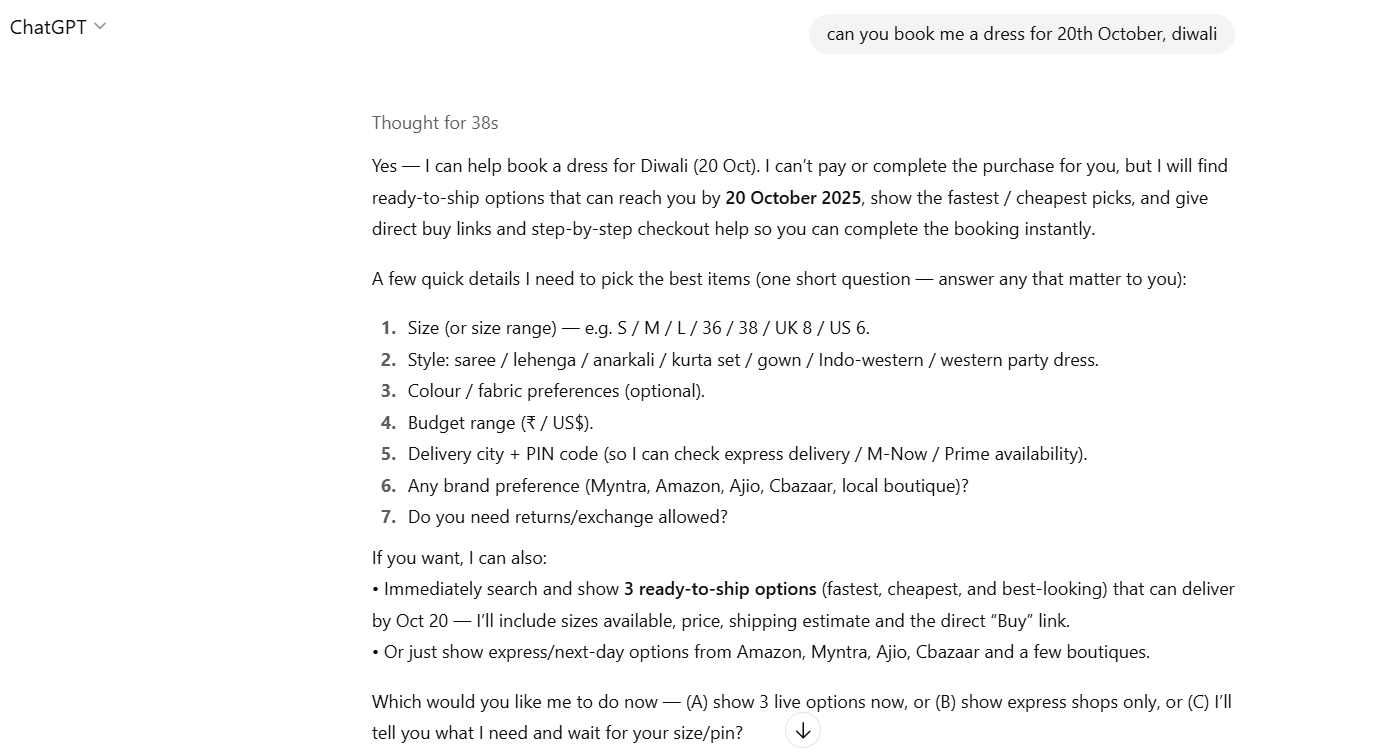This screenshot has height=754, width=1395.
Task: Click list item 7 about returns/exchange
Action: point(567,517)
